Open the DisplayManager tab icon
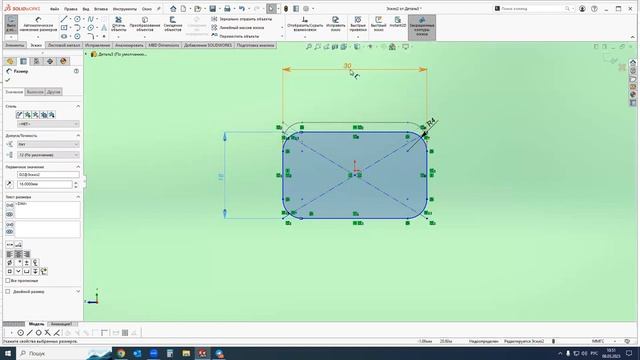The width and height of the screenshot is (640, 360). point(63,61)
